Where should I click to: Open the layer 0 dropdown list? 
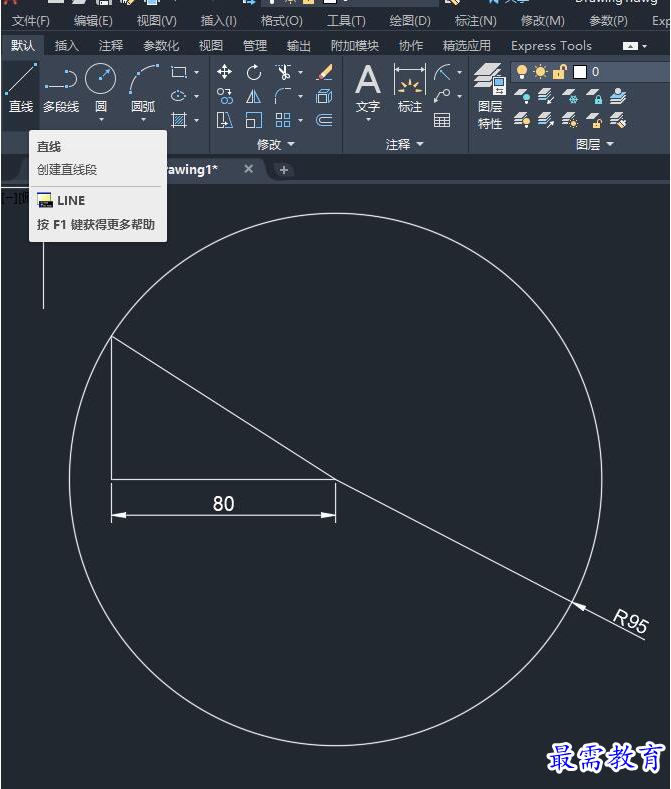pyautogui.click(x=590, y=72)
